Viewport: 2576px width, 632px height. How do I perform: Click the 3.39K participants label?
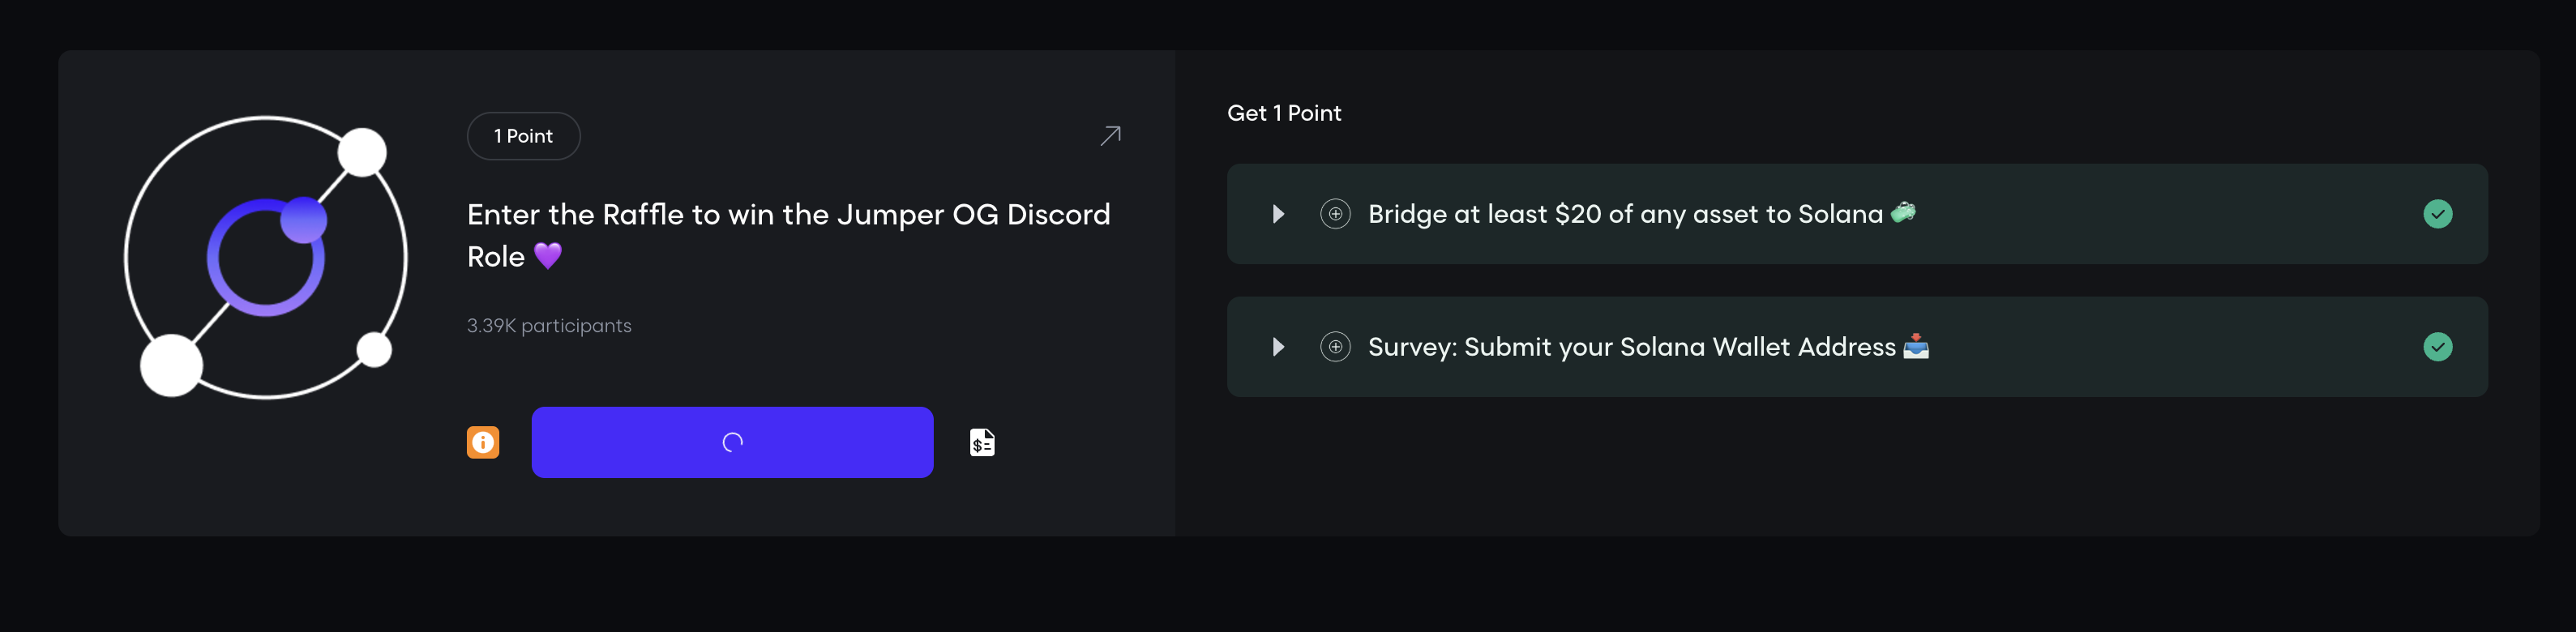(549, 326)
